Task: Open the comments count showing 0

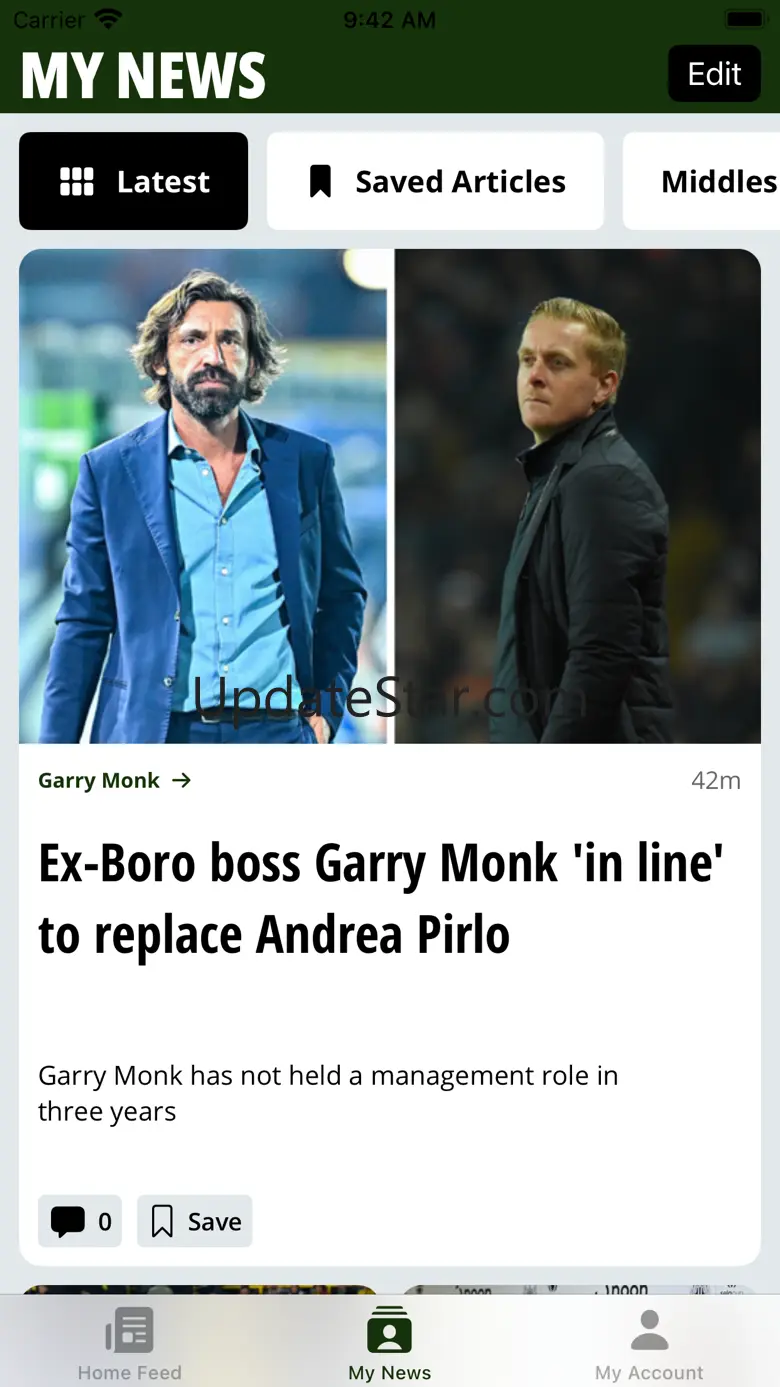Action: point(80,1221)
